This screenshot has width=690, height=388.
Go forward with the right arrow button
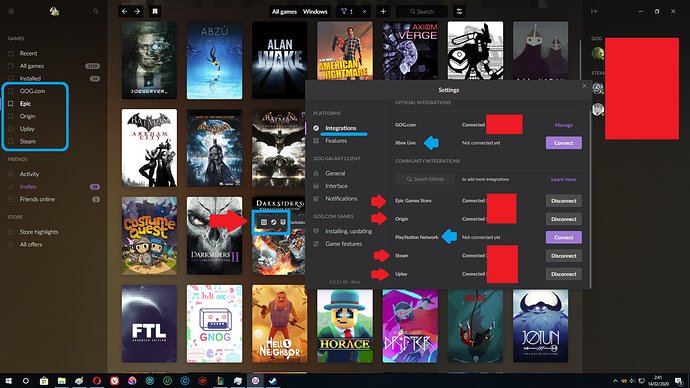137,11
